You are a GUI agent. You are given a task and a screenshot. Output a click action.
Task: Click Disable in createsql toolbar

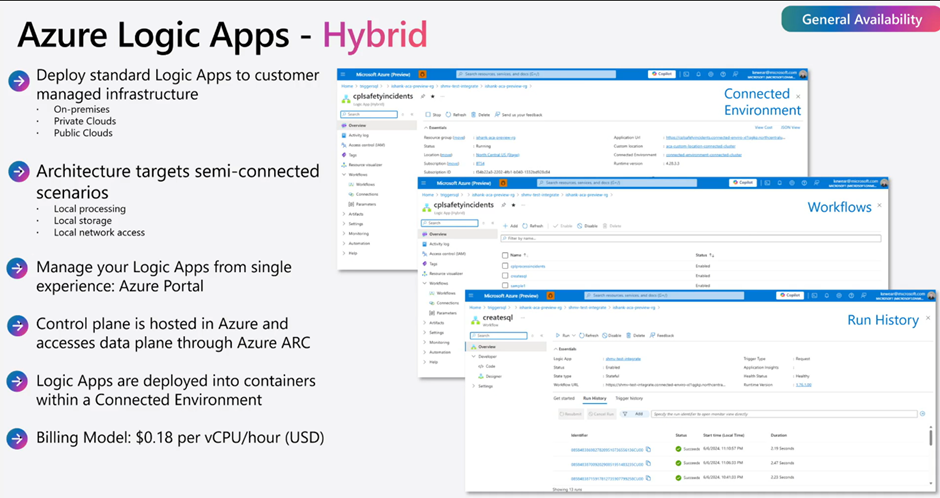[x=612, y=336]
